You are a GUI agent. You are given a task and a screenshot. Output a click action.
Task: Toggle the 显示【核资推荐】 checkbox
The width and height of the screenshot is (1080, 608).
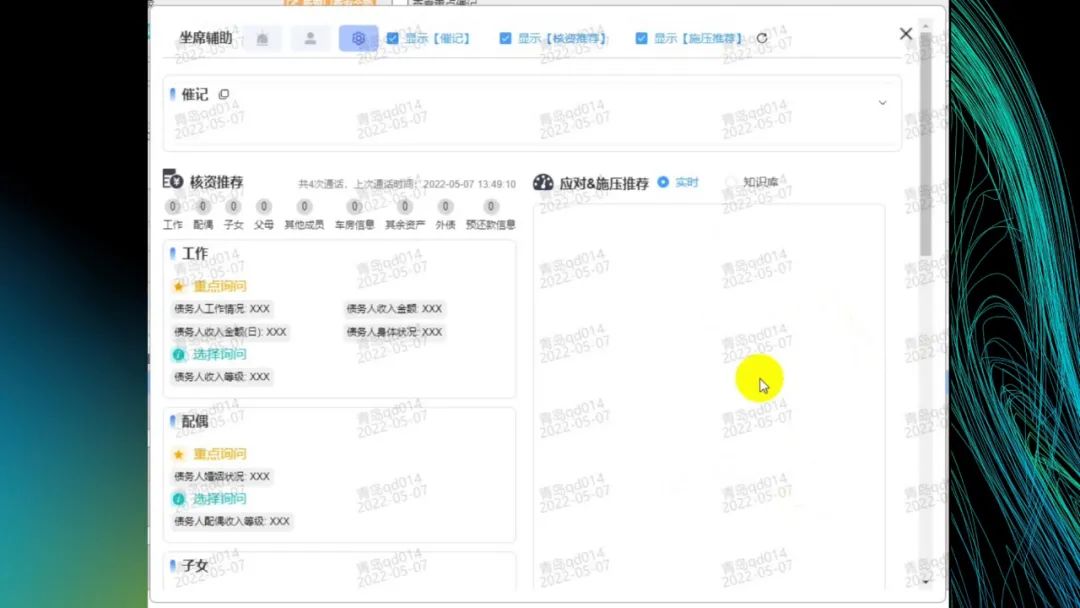click(506, 39)
